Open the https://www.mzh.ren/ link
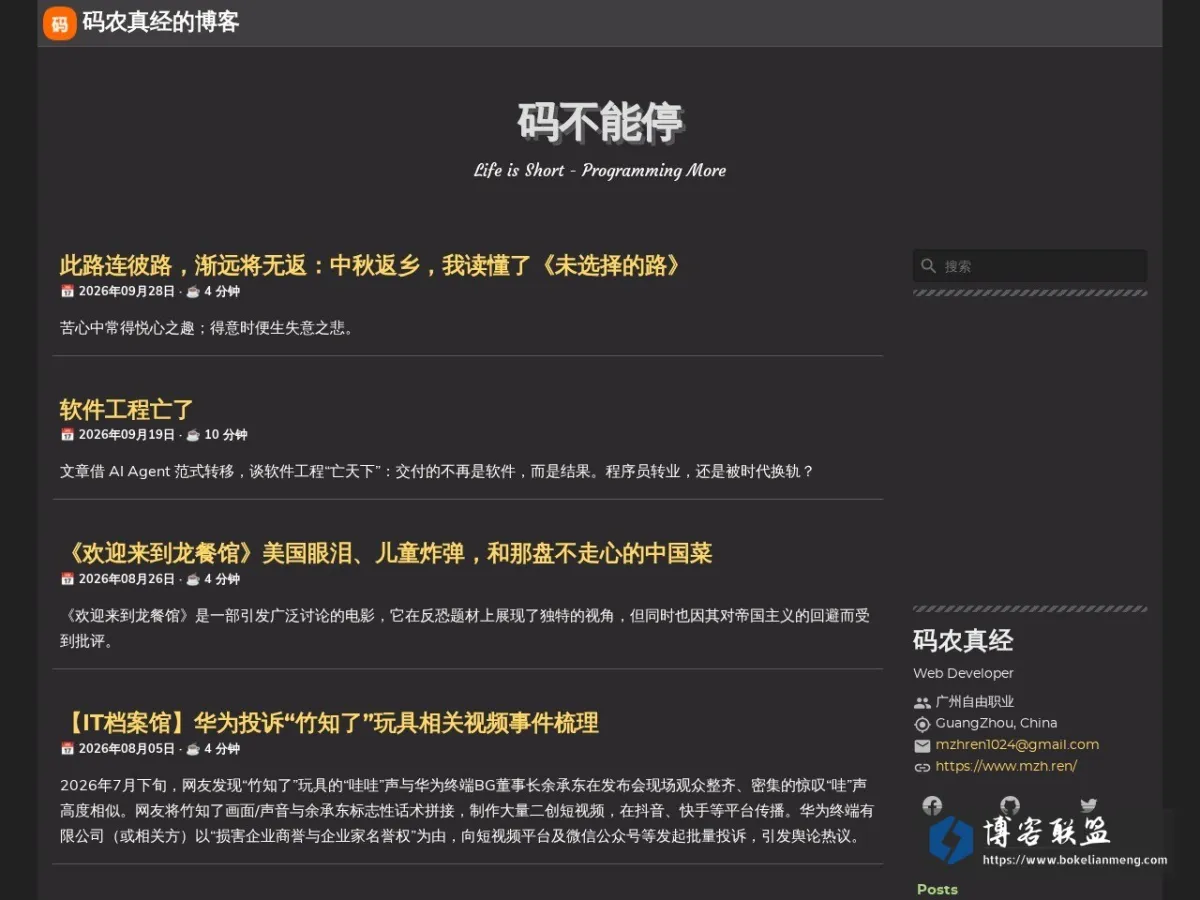Viewport: 1200px width, 900px height. 1006,767
